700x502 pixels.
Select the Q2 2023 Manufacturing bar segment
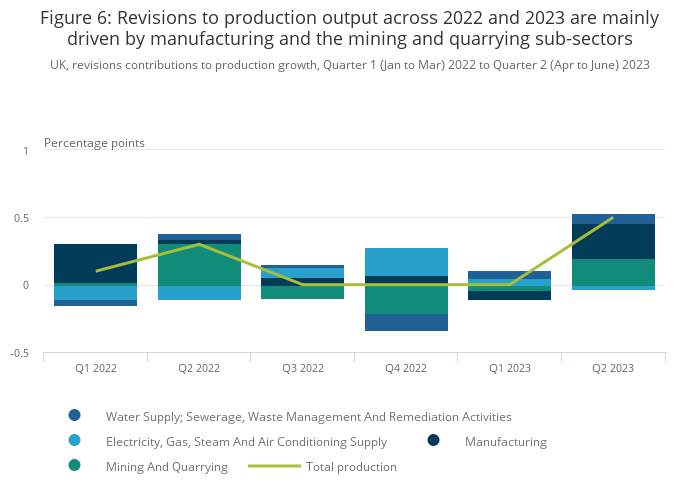pyautogui.click(x=613, y=241)
